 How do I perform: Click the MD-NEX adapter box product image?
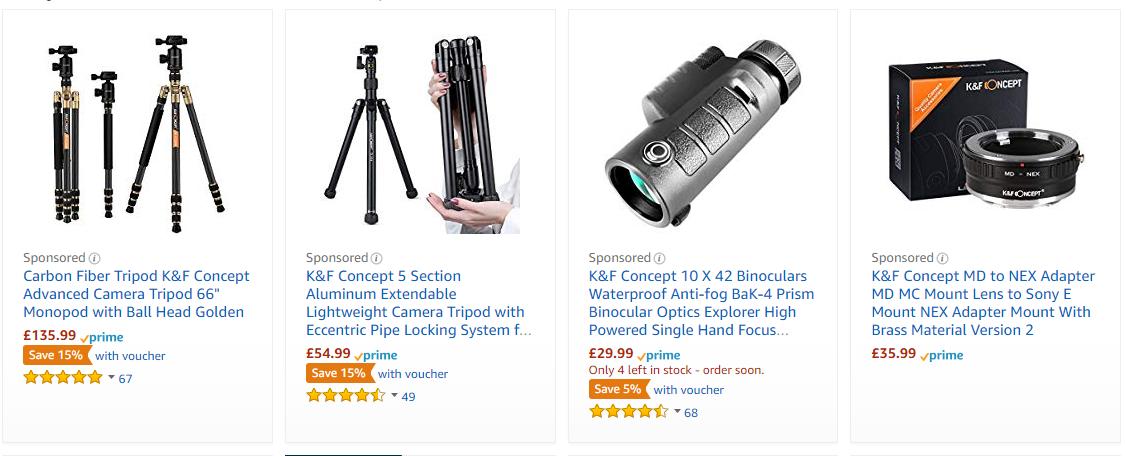(985, 134)
